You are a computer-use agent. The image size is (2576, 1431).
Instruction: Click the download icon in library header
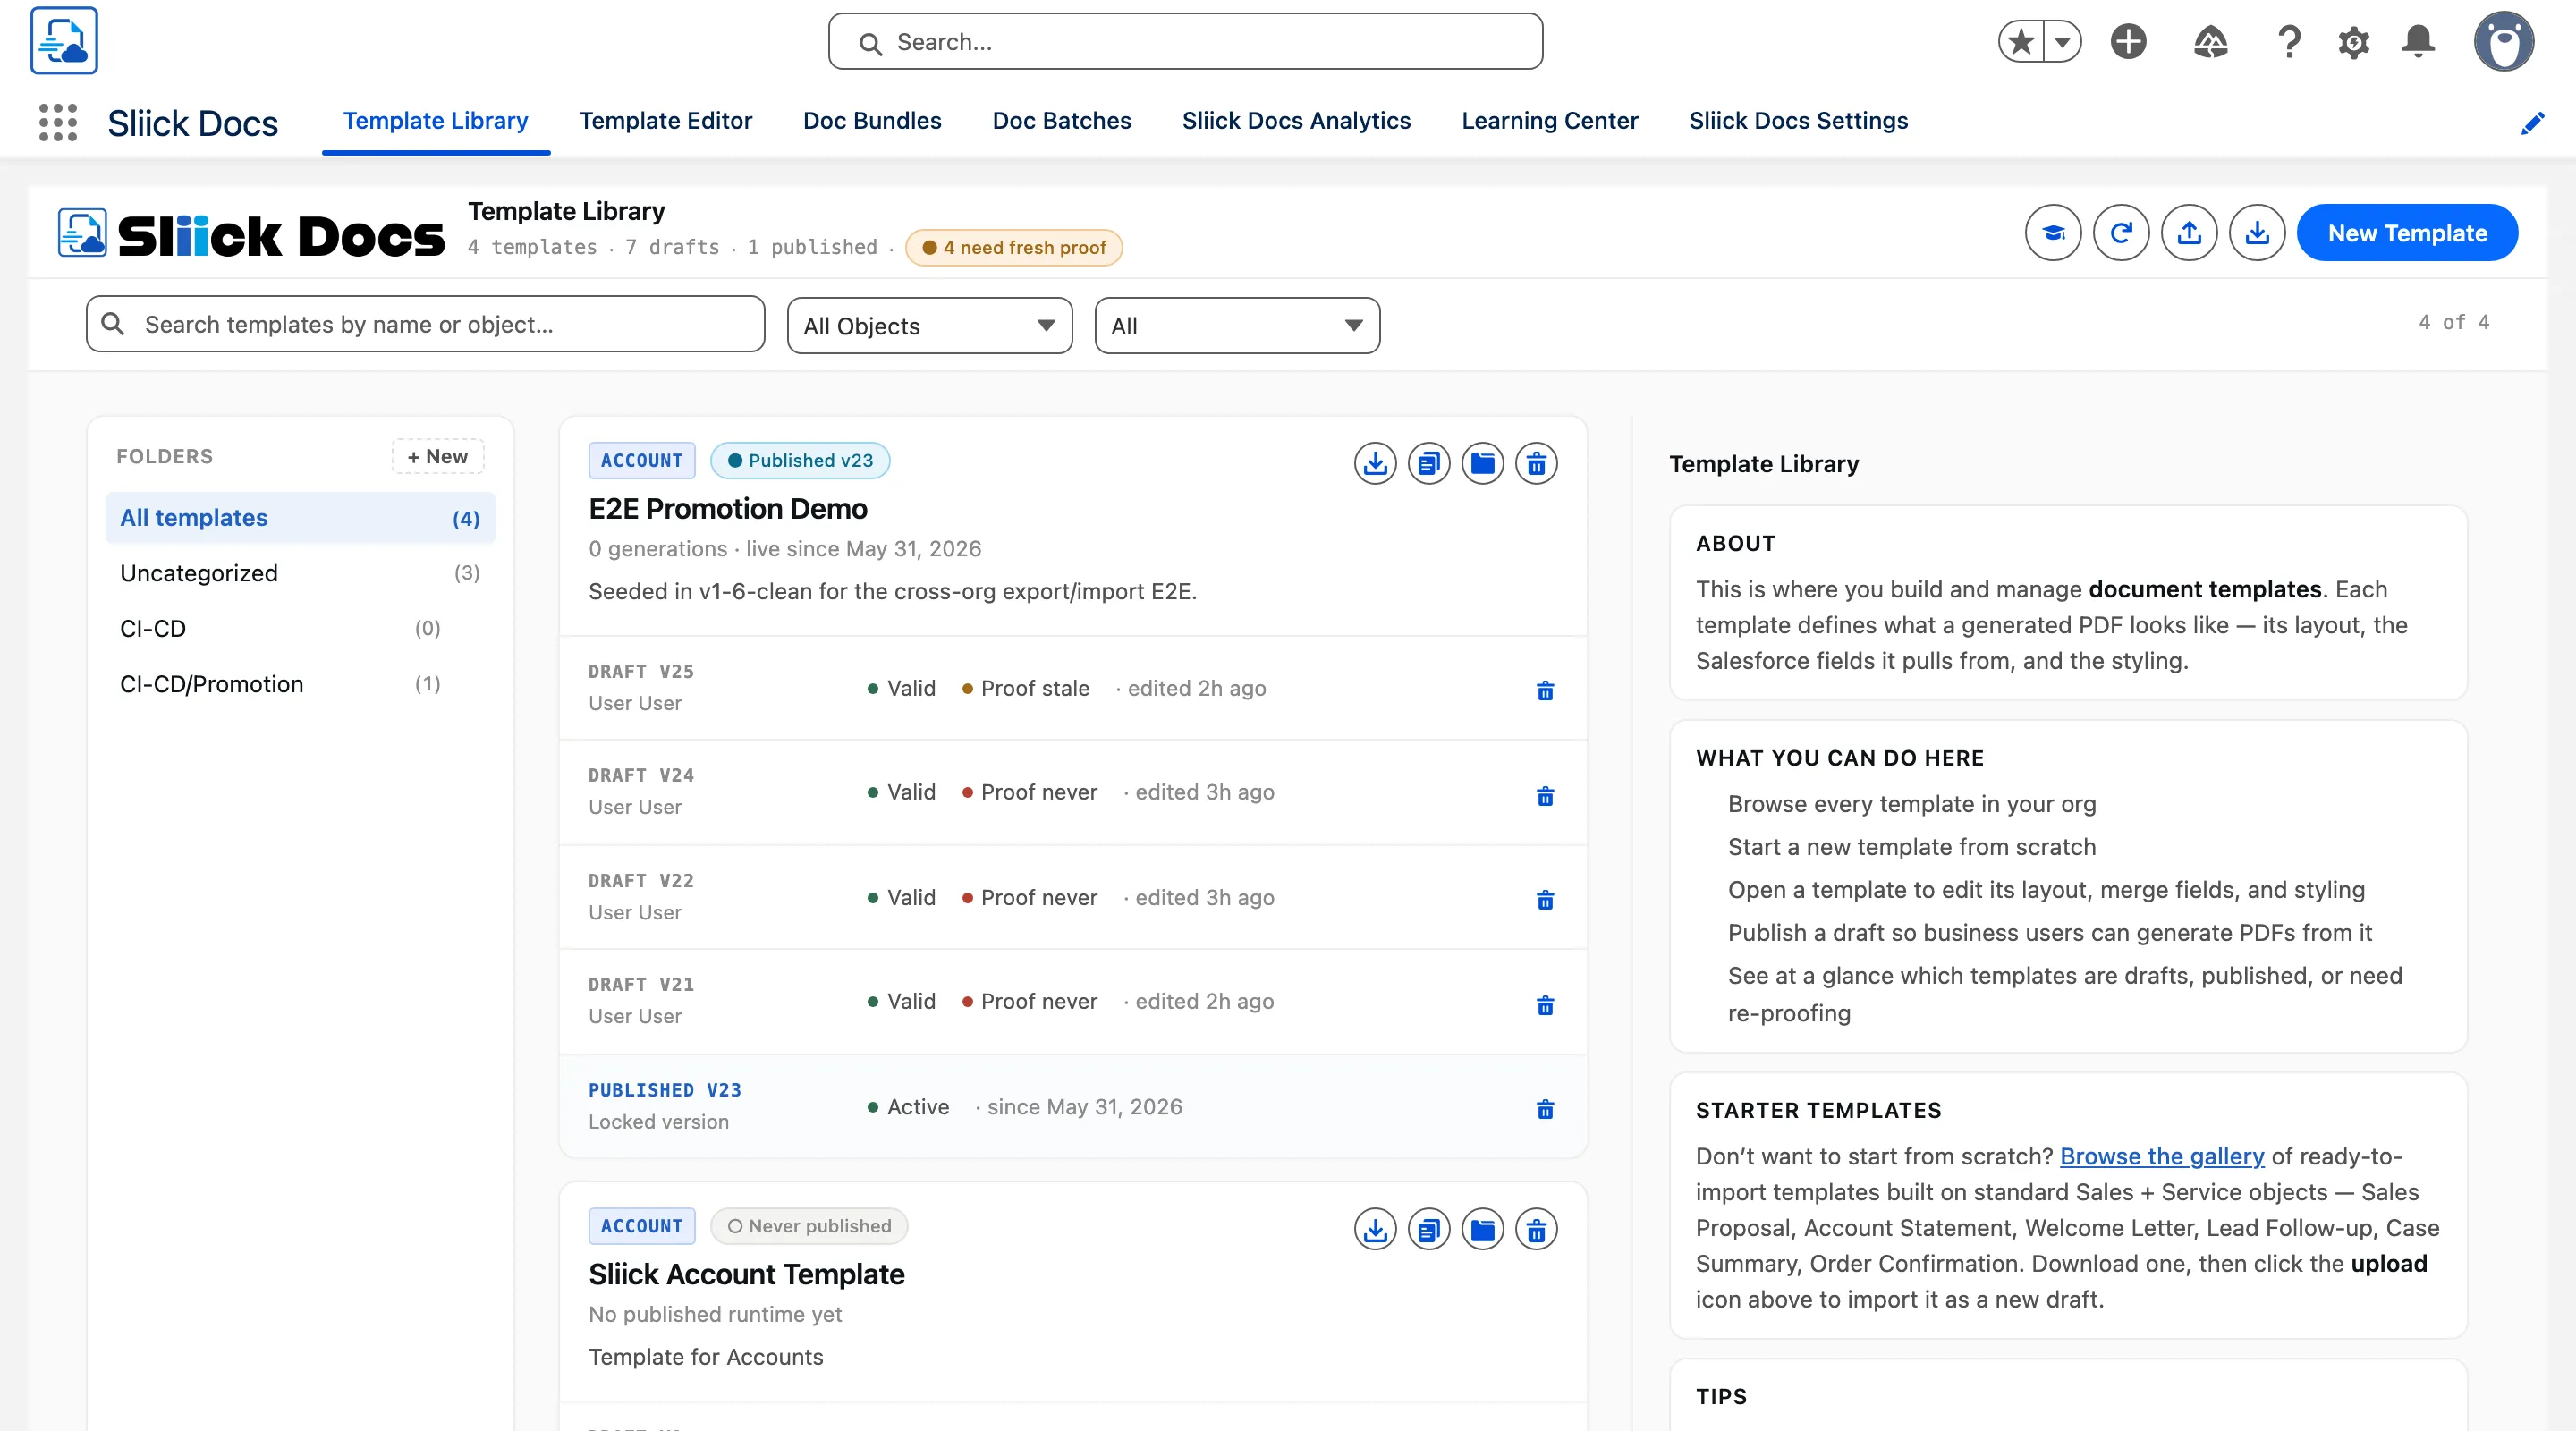[x=2257, y=233]
